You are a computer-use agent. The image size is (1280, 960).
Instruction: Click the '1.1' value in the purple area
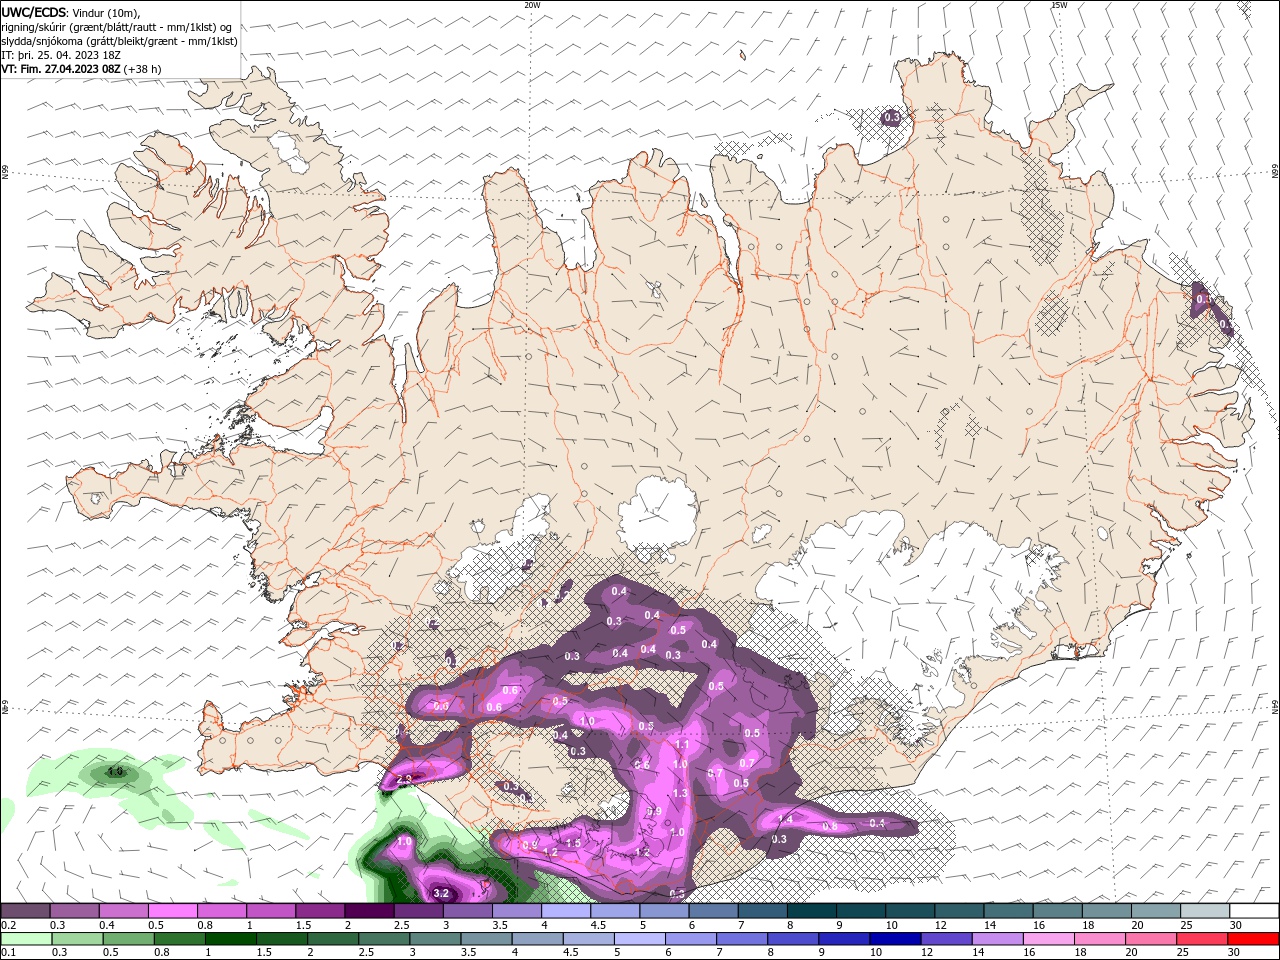pyautogui.click(x=683, y=745)
